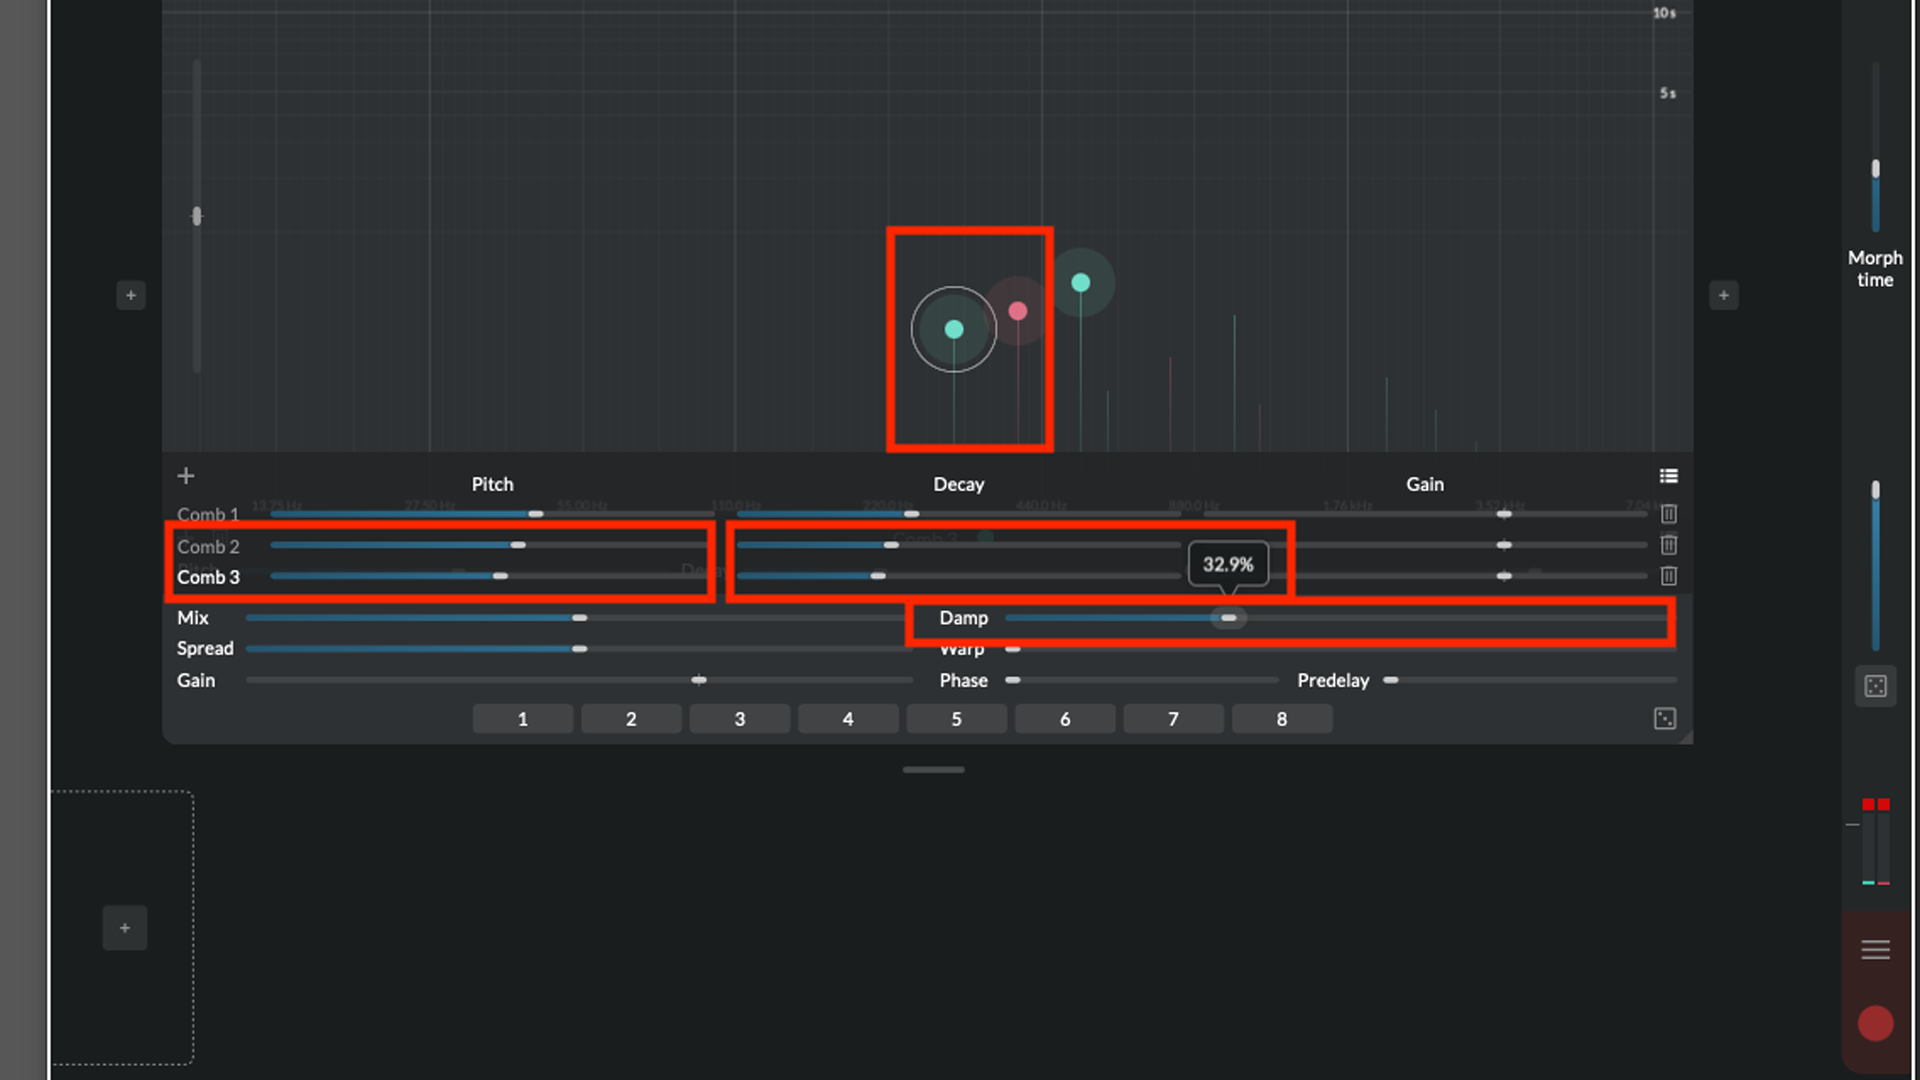Screen dimensions: 1920x1080
Task: Click the Morph time slider handle
Action: 1876,168
